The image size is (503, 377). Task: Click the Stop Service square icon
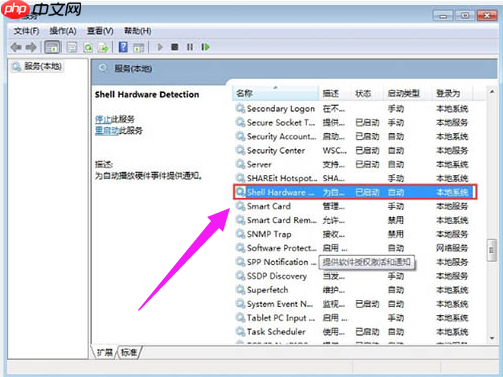click(x=175, y=47)
